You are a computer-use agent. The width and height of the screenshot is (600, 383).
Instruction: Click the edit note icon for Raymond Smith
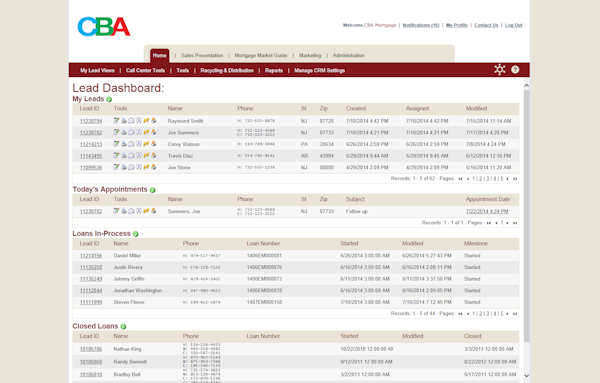pos(116,121)
